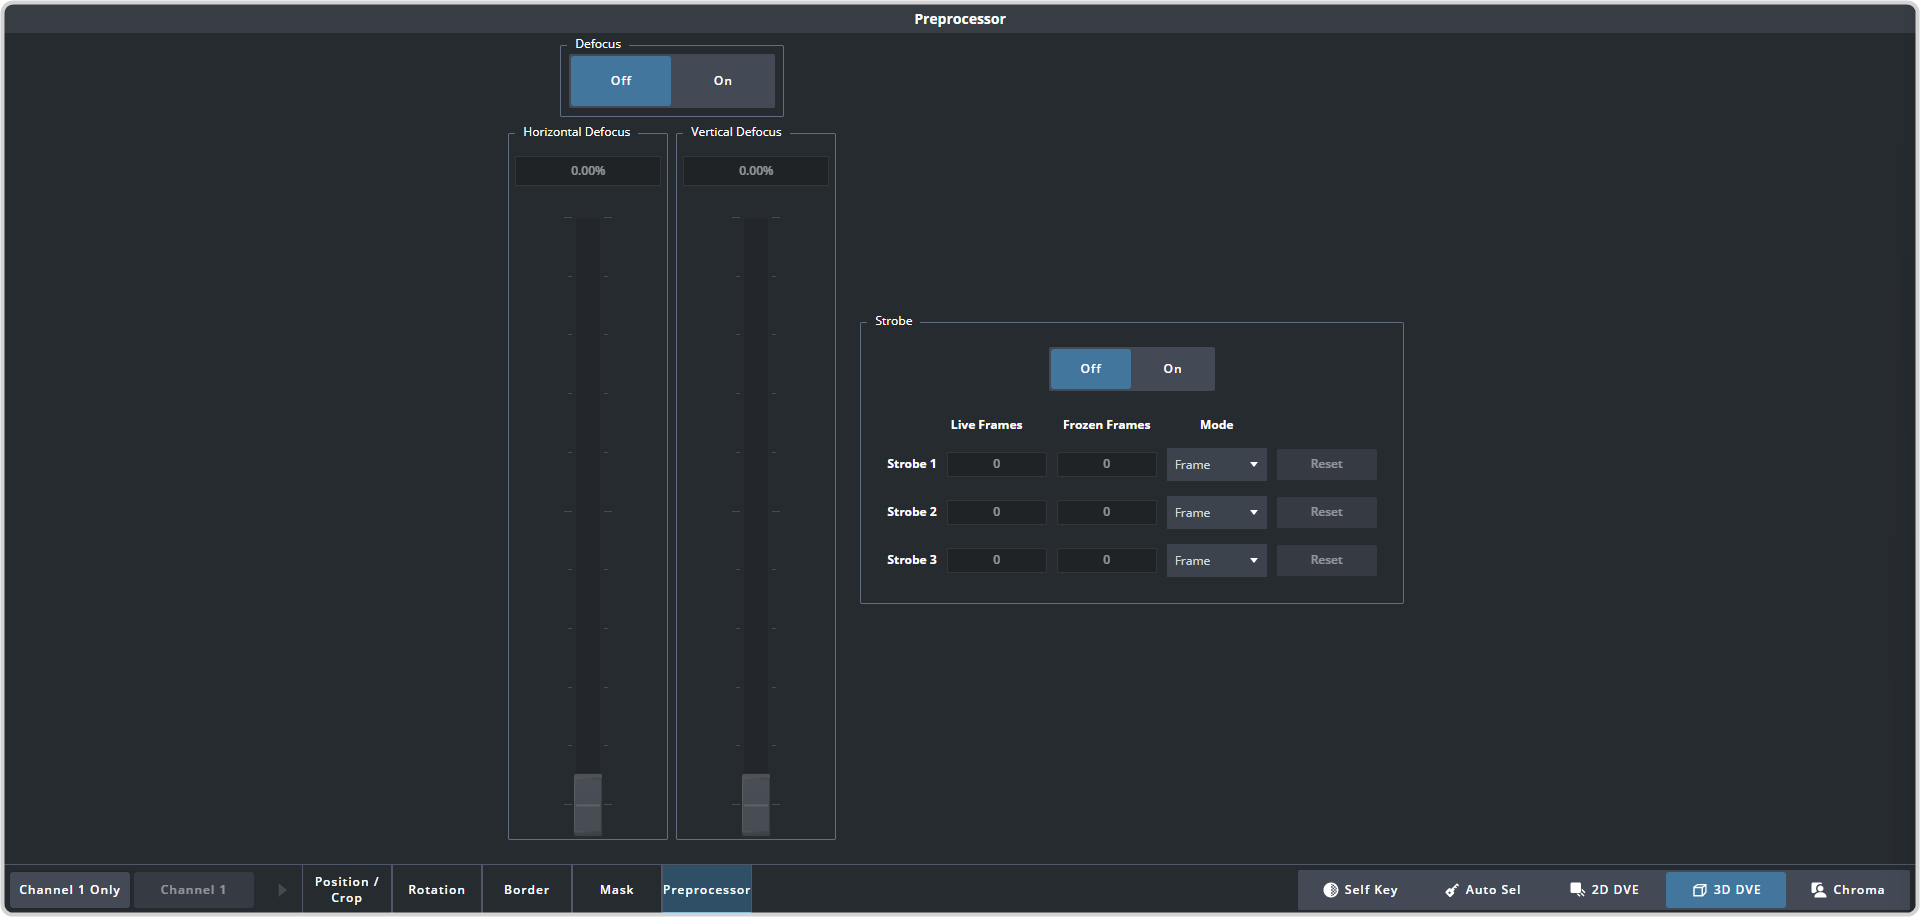The width and height of the screenshot is (1920, 917).
Task: Select the Self Key icon button
Action: click(1359, 890)
